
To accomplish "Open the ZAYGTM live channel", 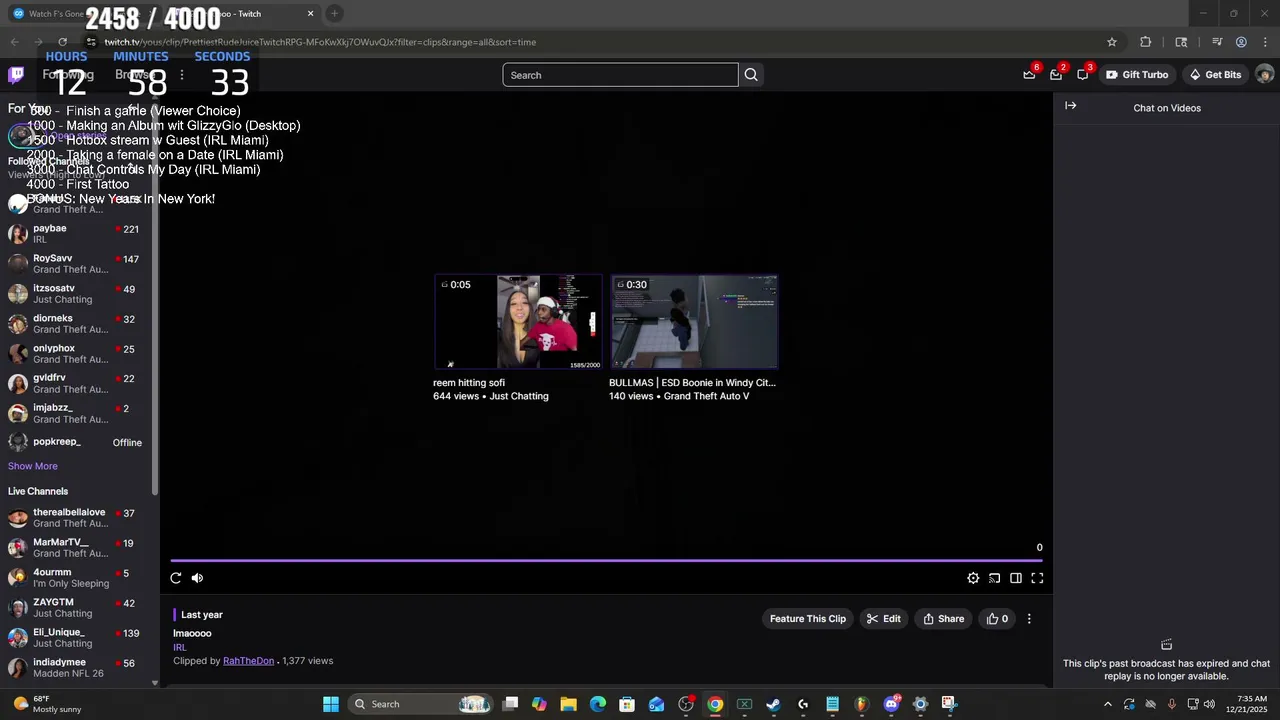I will pos(78,608).
